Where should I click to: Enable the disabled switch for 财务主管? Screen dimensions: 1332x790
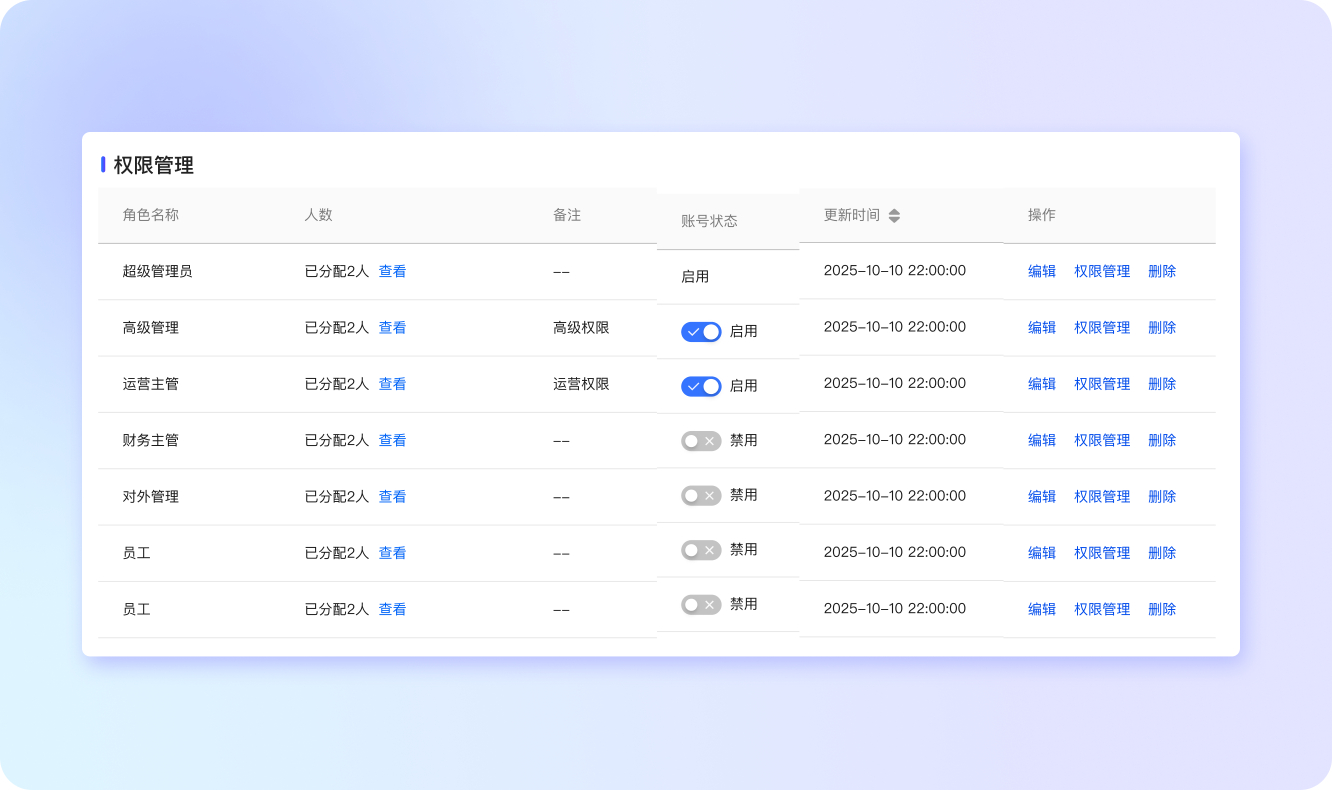click(x=700, y=440)
